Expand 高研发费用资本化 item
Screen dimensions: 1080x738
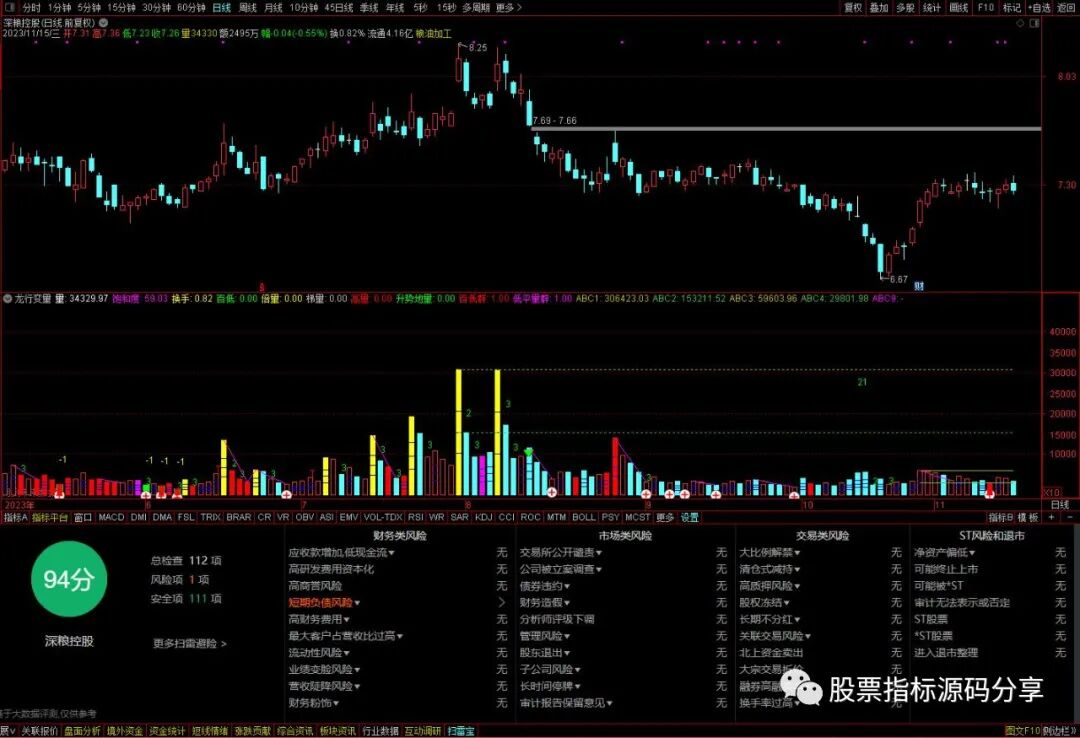(x=331, y=569)
